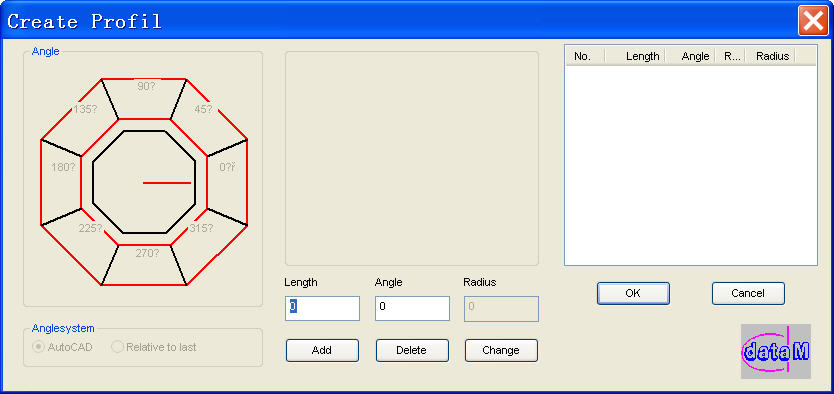
Task: Choose the AutoCAD angle system radio
Action: point(63,347)
